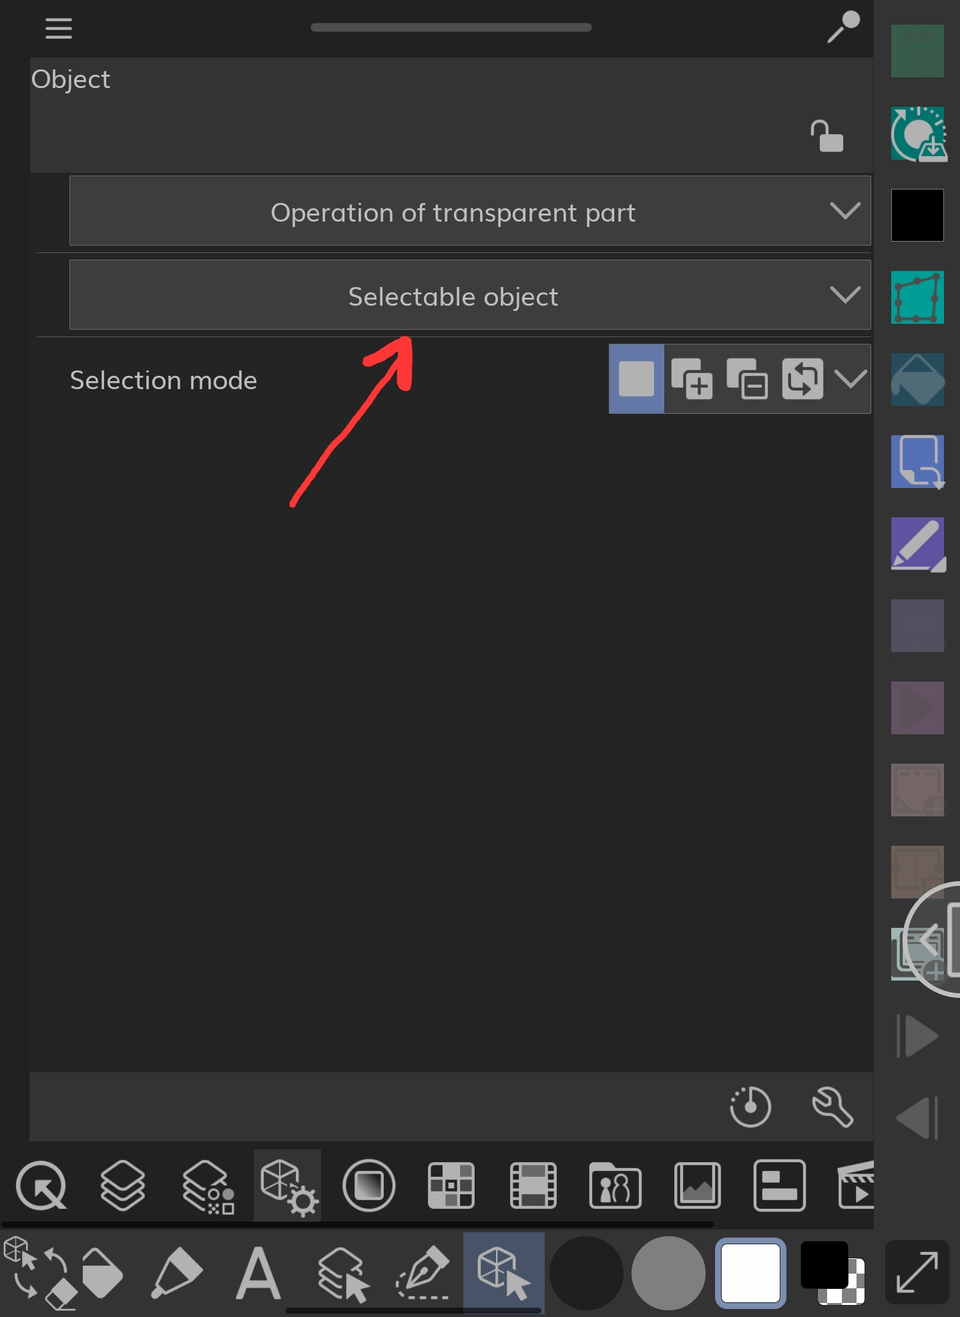This screenshot has height=1317, width=960.
Task: Select the New selection mode
Action: coord(636,379)
